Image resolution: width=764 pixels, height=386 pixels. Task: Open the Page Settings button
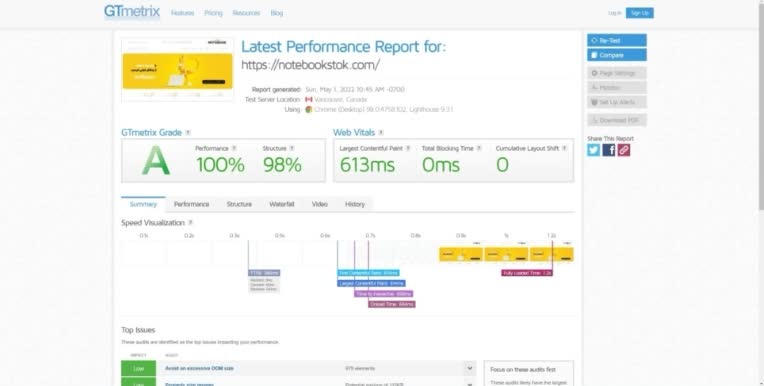pyautogui.click(x=617, y=73)
